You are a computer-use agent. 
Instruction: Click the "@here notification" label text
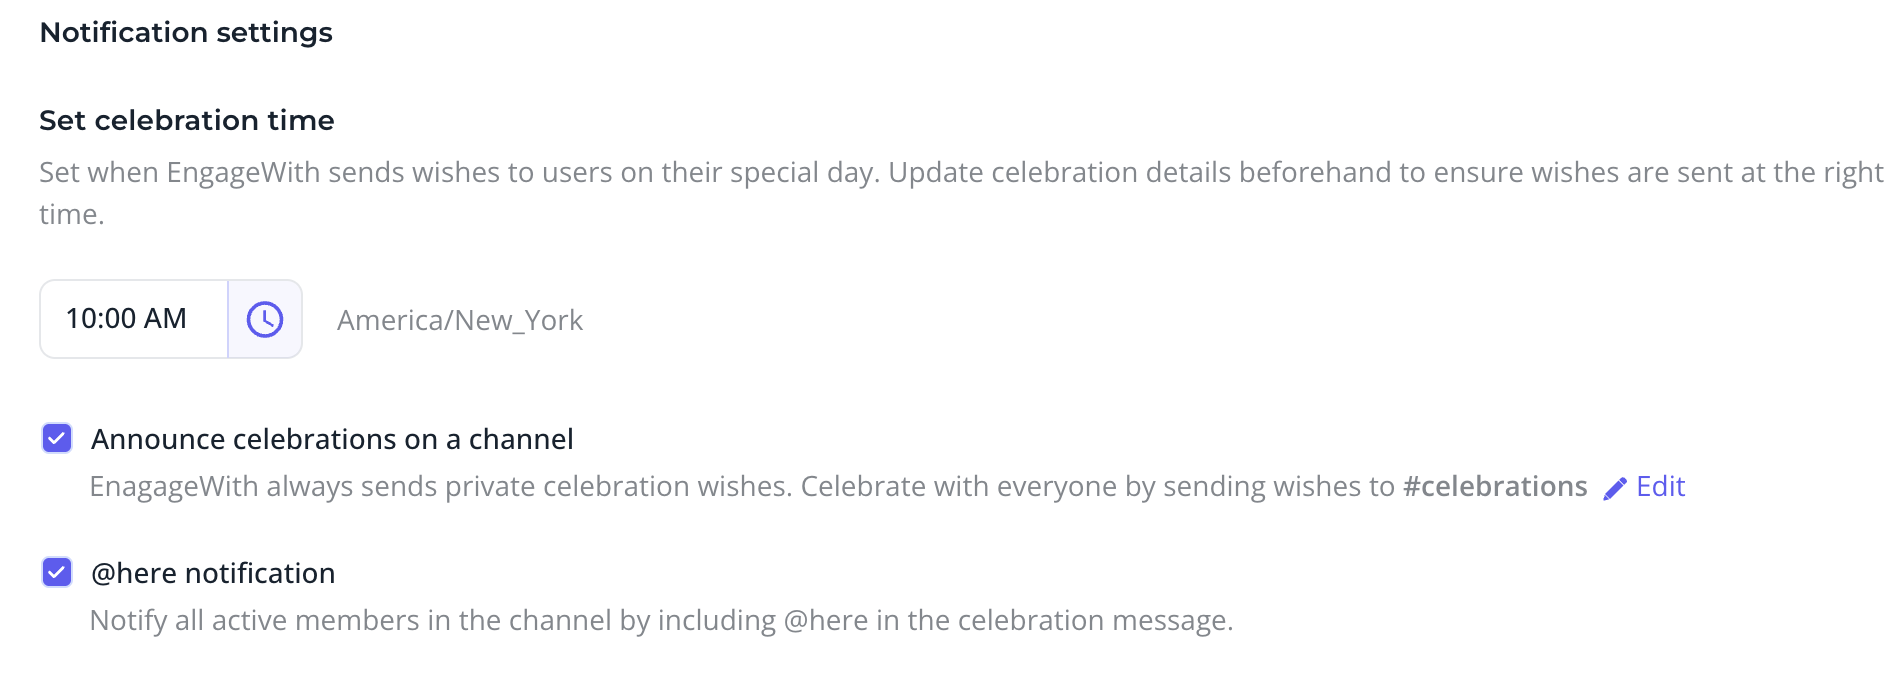click(213, 573)
